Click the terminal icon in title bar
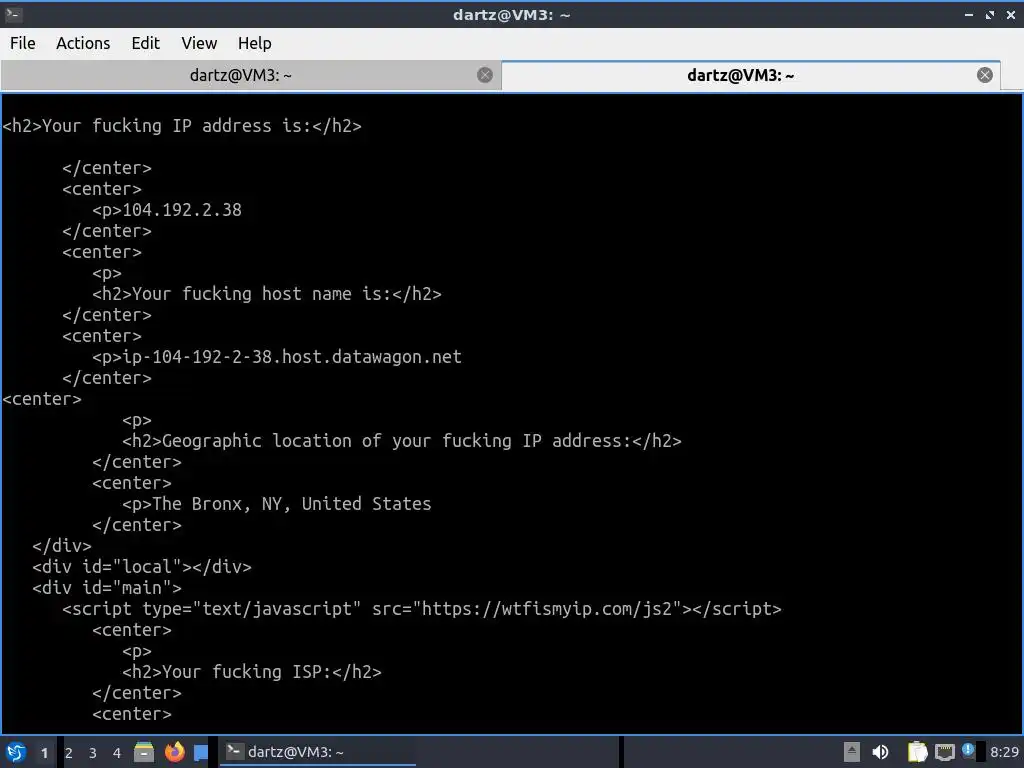This screenshot has width=1024, height=768. [x=13, y=14]
